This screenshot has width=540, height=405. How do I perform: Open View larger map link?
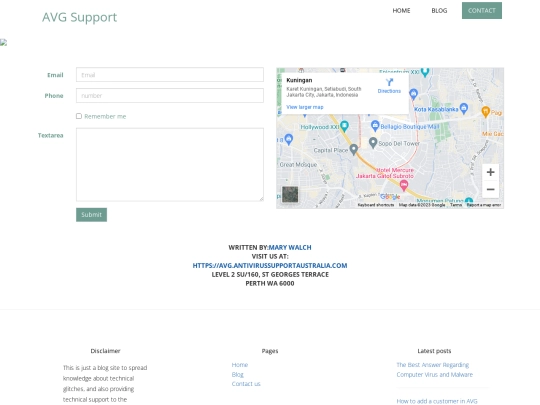[x=305, y=107]
